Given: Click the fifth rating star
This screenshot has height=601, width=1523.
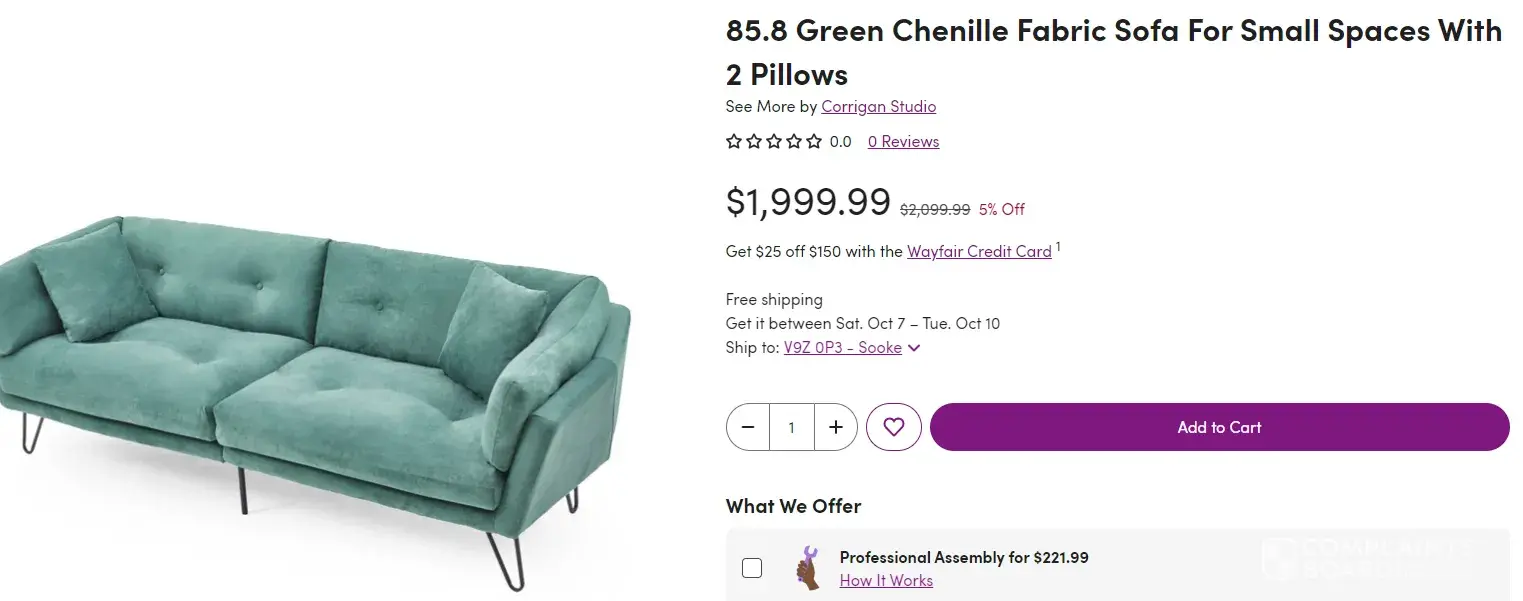Looking at the screenshot, I should click(x=814, y=142).
